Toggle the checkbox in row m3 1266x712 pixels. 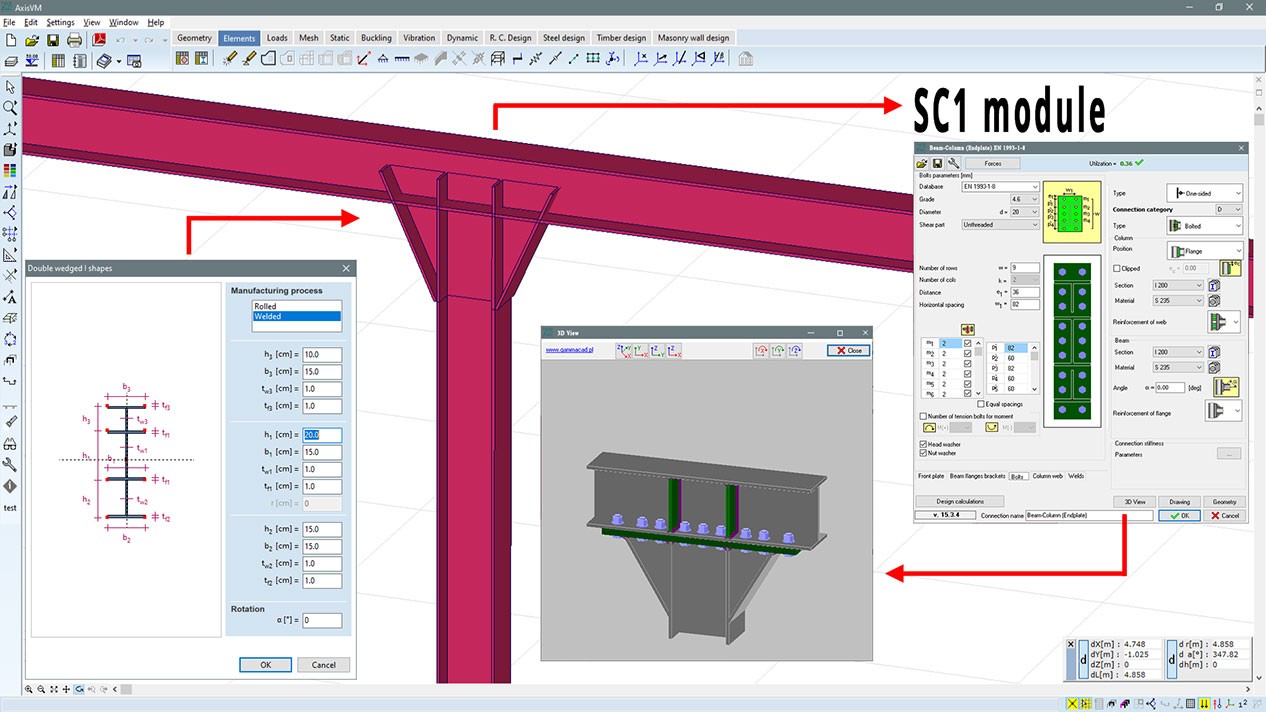click(x=967, y=364)
